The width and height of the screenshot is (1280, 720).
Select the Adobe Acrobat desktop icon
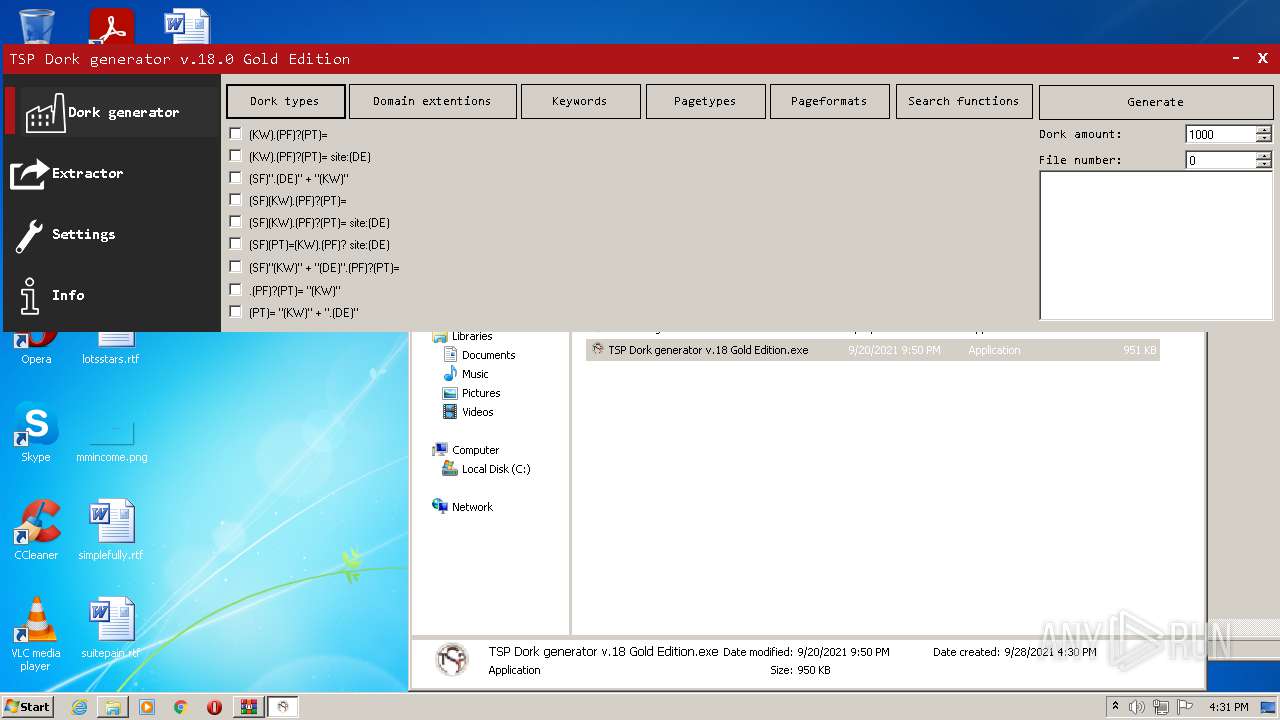tap(111, 25)
